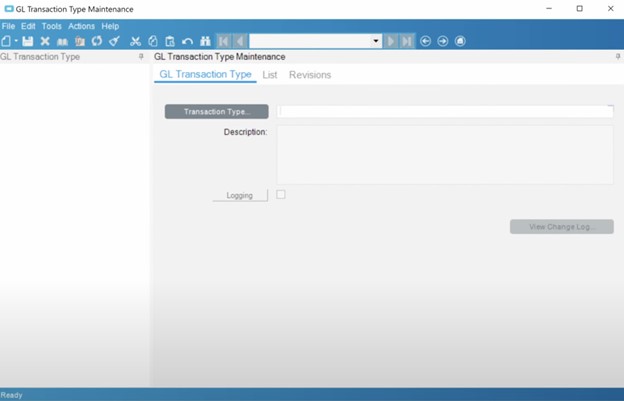This screenshot has width=624, height=401.
Task: Click the Cut scissors icon
Action: (x=135, y=41)
